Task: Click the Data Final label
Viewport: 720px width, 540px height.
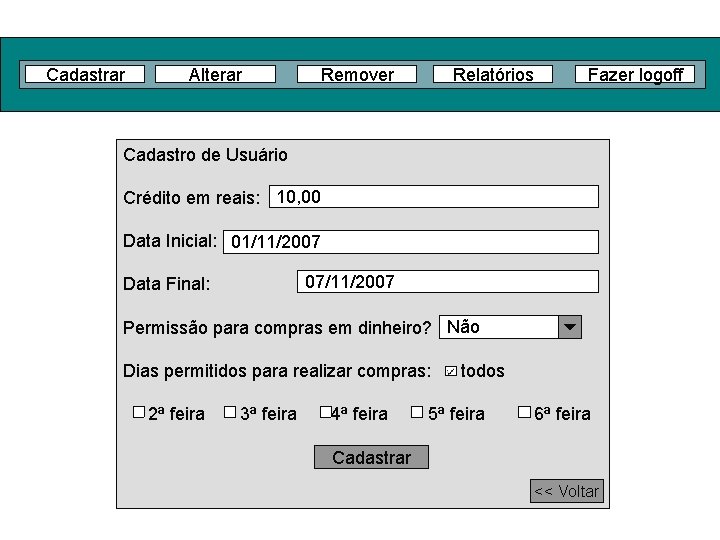Action: pos(167,284)
